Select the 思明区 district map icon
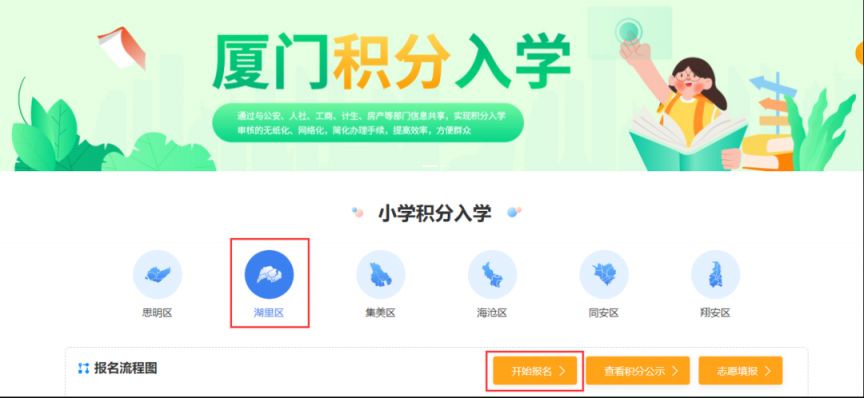Viewport: 864px width, 398px height. (x=157, y=275)
